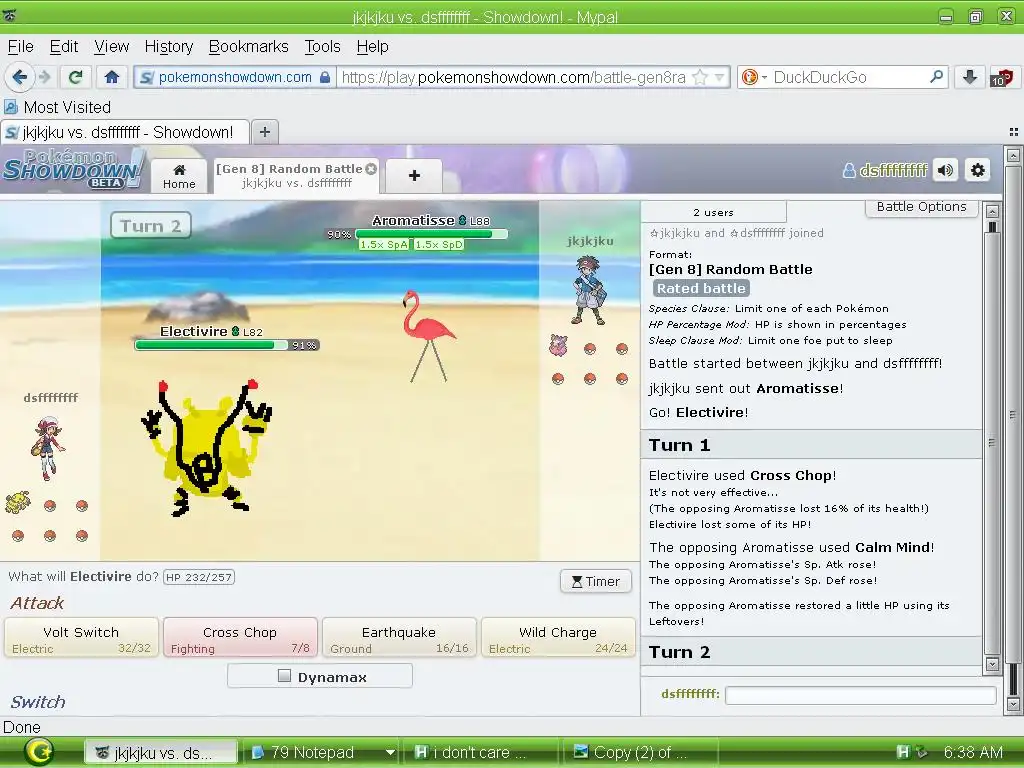Switch to Copy (2) of taskbar window

639,753
